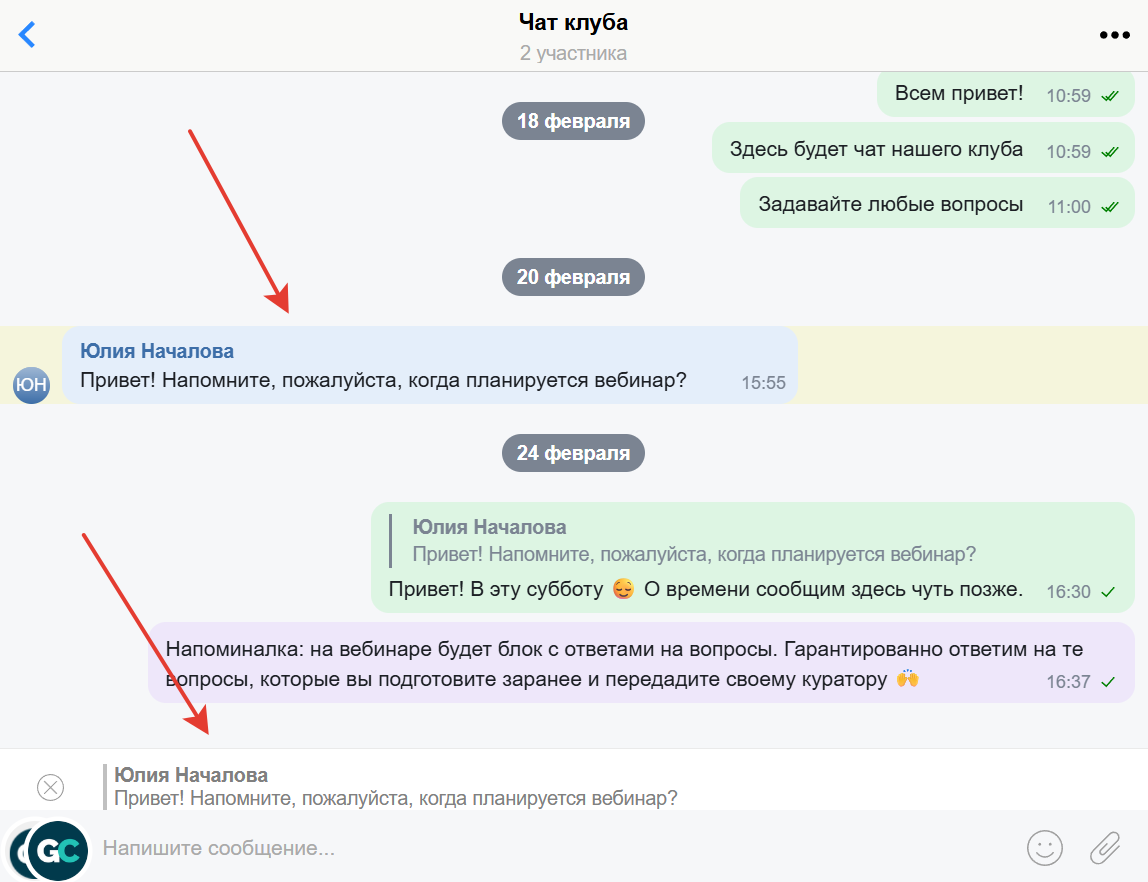The height and width of the screenshot is (882, 1148).
Task: Click the '20 февраля' date badge
Action: click(x=573, y=277)
